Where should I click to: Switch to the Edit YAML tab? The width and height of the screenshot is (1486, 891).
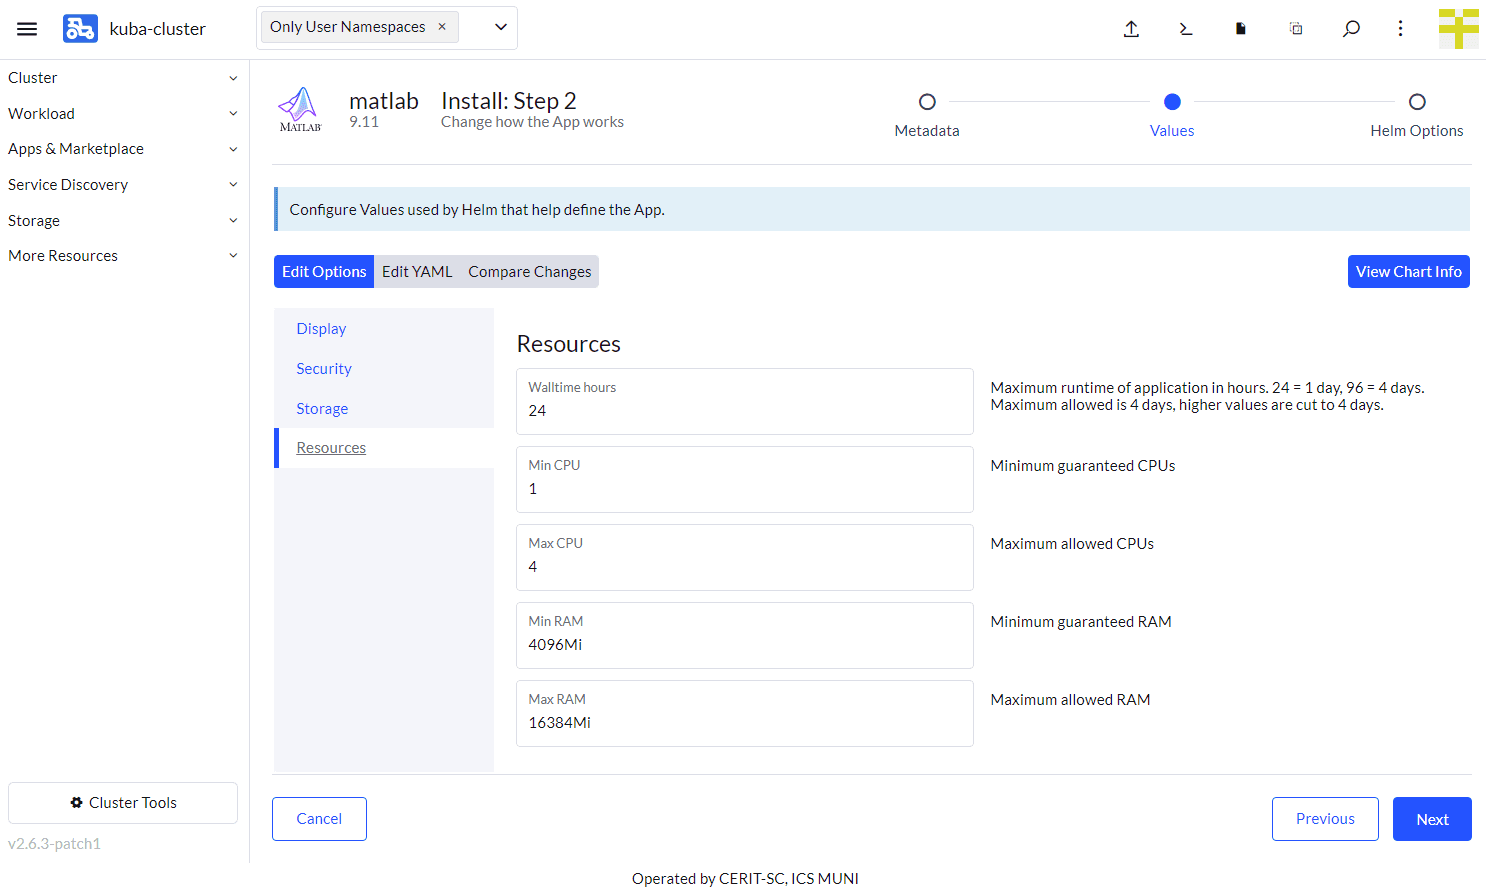click(417, 271)
